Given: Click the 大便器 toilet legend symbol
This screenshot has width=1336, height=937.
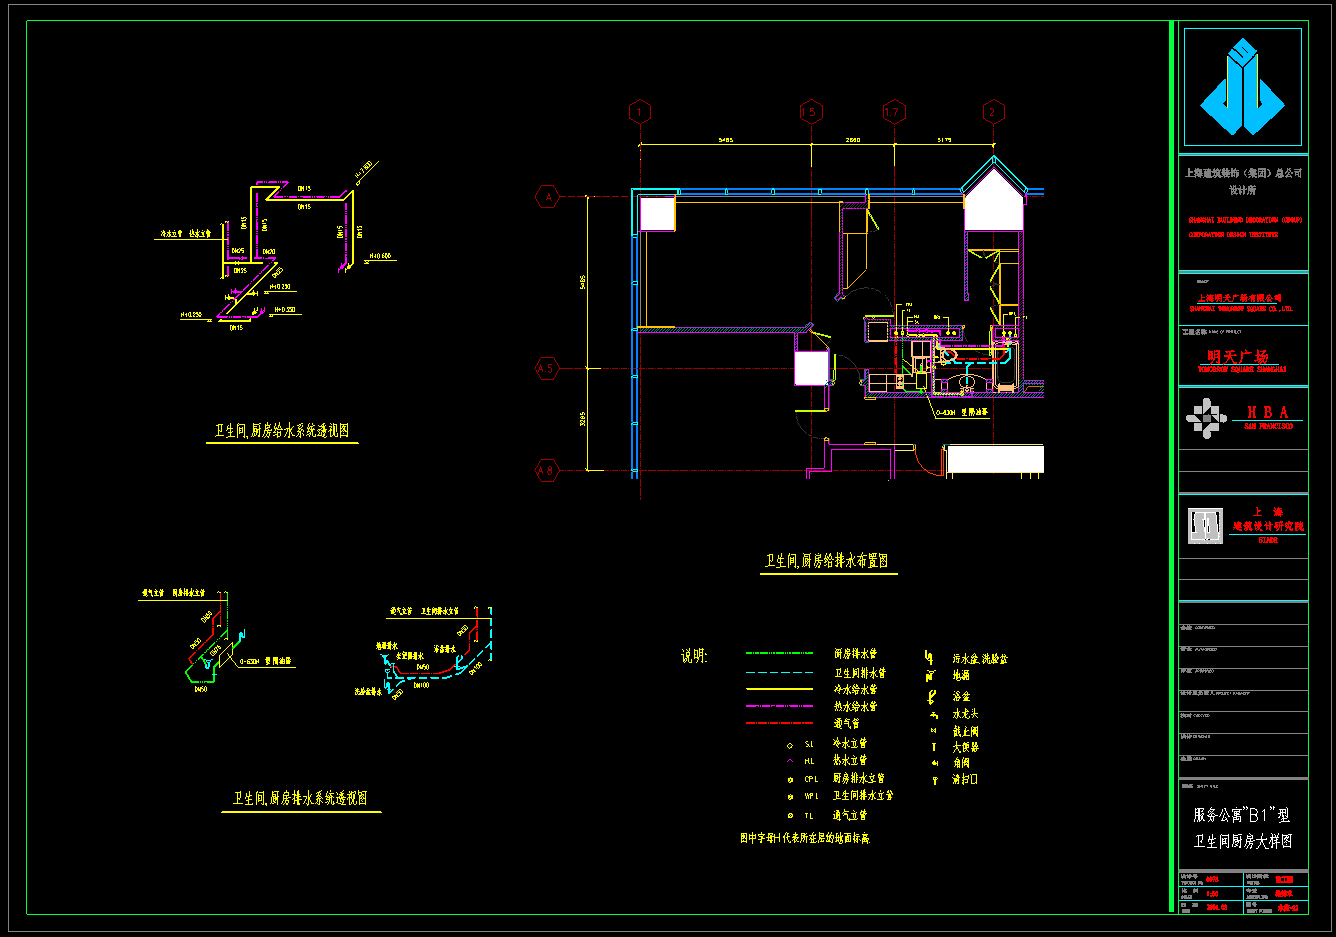Looking at the screenshot, I should [934, 747].
